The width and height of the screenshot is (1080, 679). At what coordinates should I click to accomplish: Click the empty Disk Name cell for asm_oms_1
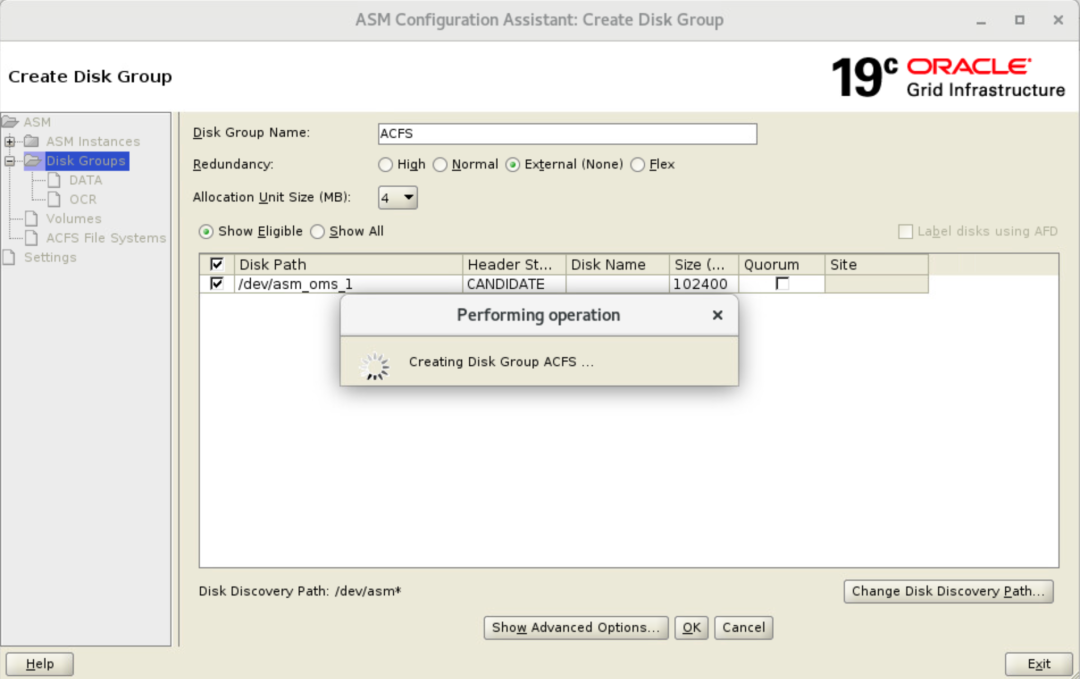click(x=617, y=284)
